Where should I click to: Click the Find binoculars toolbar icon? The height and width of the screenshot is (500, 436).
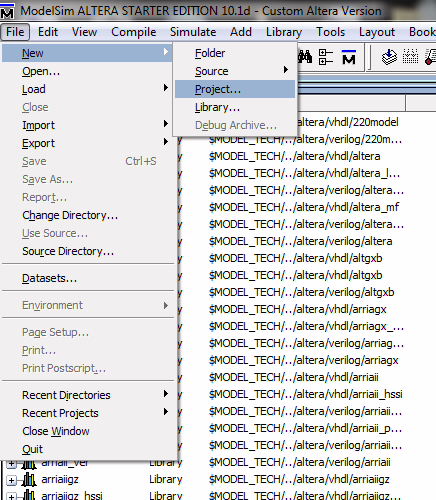(x=305, y=57)
